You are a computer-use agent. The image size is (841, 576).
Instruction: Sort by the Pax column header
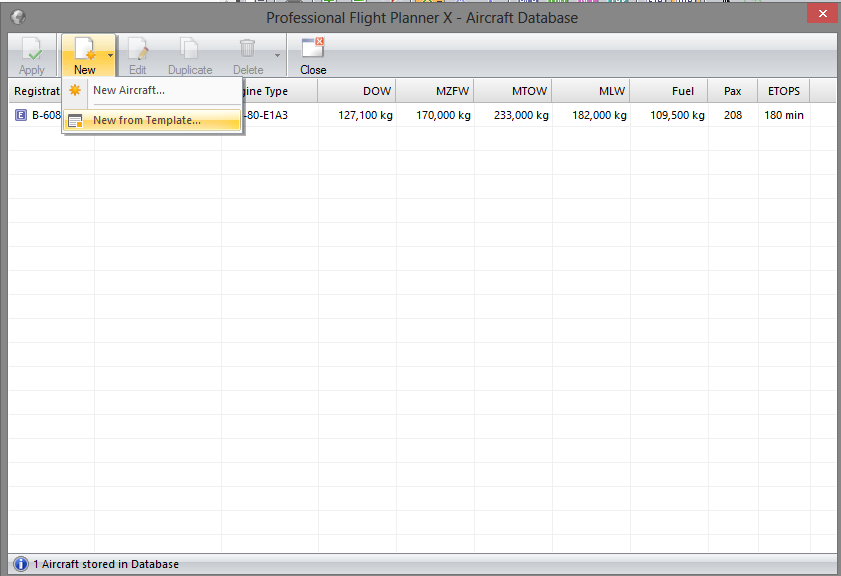click(733, 91)
